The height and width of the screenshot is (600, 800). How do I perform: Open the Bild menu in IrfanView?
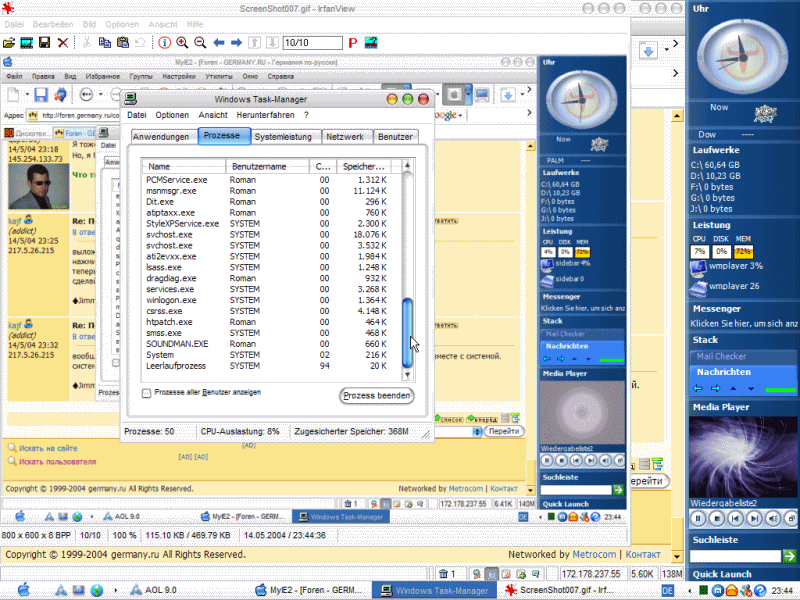click(89, 24)
